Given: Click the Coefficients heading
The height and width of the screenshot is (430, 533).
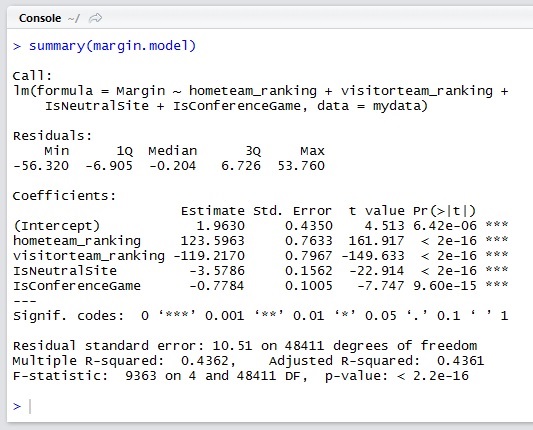Looking at the screenshot, I should pos(65,196).
